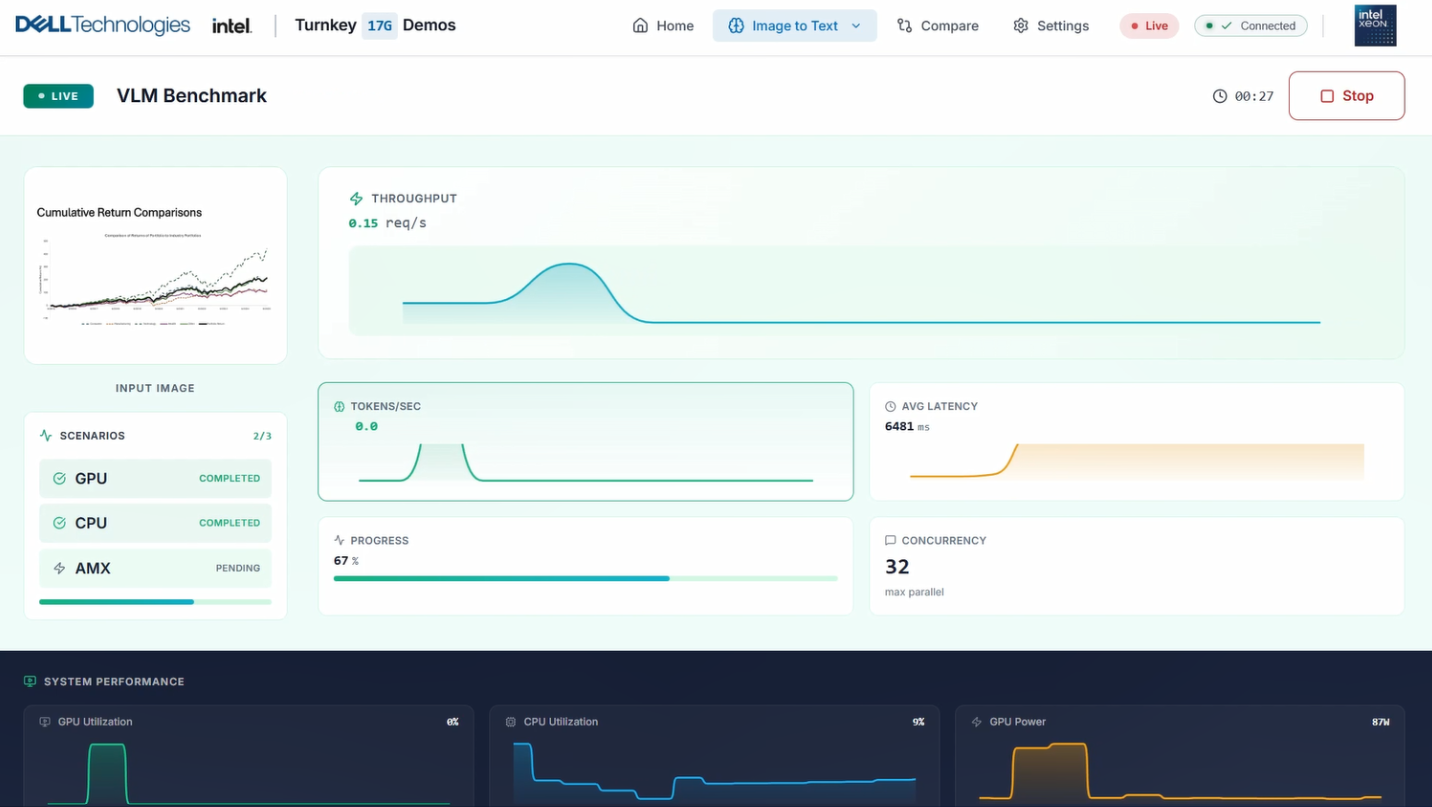This screenshot has width=1432, height=807.
Task: Select the completed GPU scenario checkmark
Action: (x=59, y=479)
